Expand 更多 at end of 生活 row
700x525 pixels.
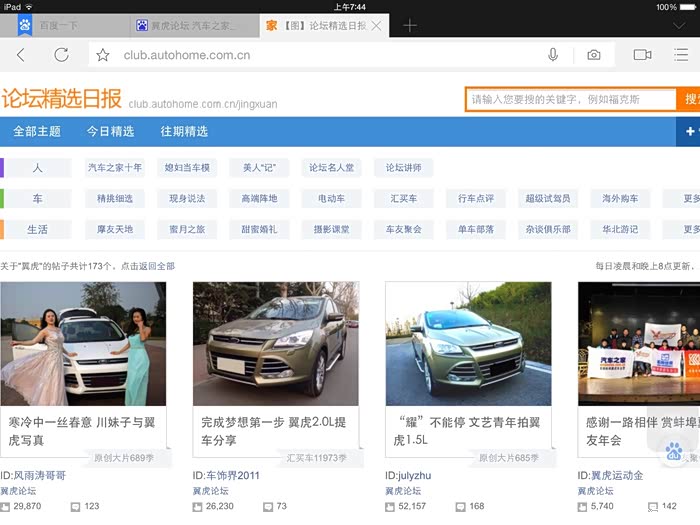coord(690,229)
